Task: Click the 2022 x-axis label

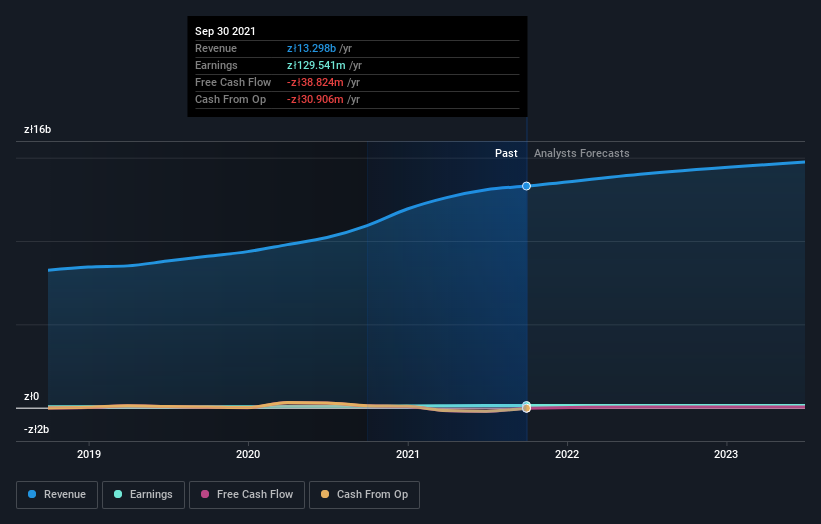Action: coord(567,454)
